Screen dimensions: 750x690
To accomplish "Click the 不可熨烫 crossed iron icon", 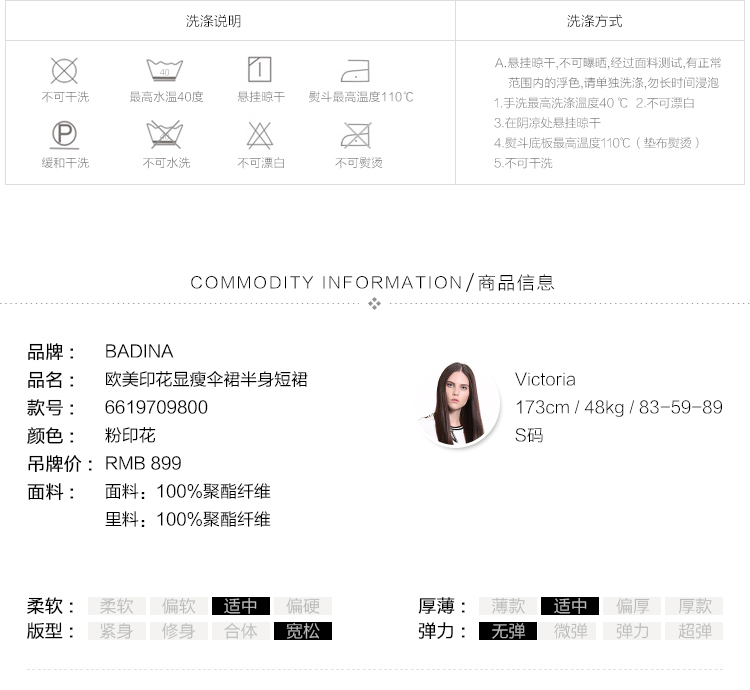I will point(356,134).
